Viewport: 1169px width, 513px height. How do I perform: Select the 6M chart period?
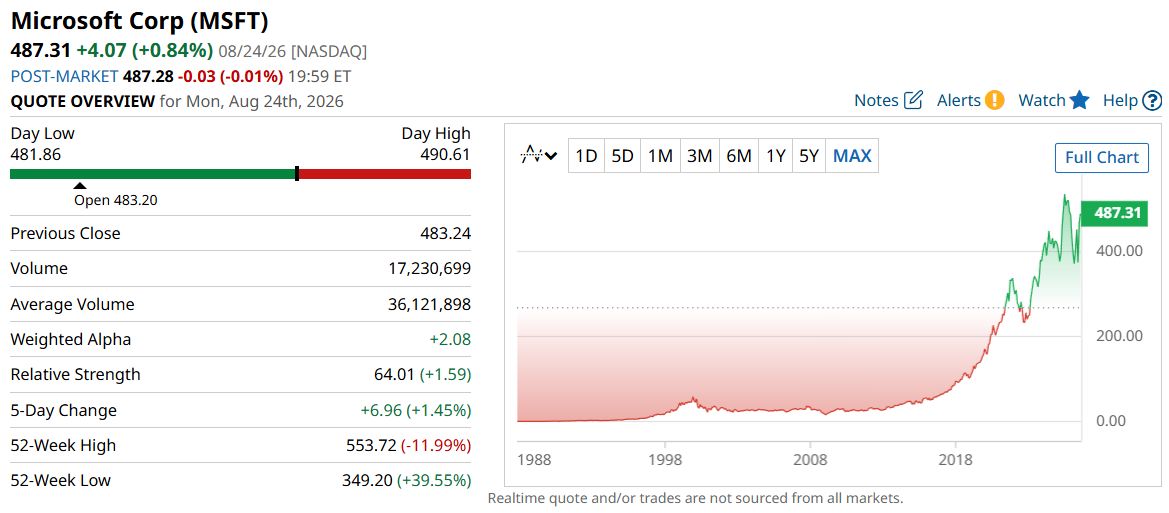click(x=738, y=157)
